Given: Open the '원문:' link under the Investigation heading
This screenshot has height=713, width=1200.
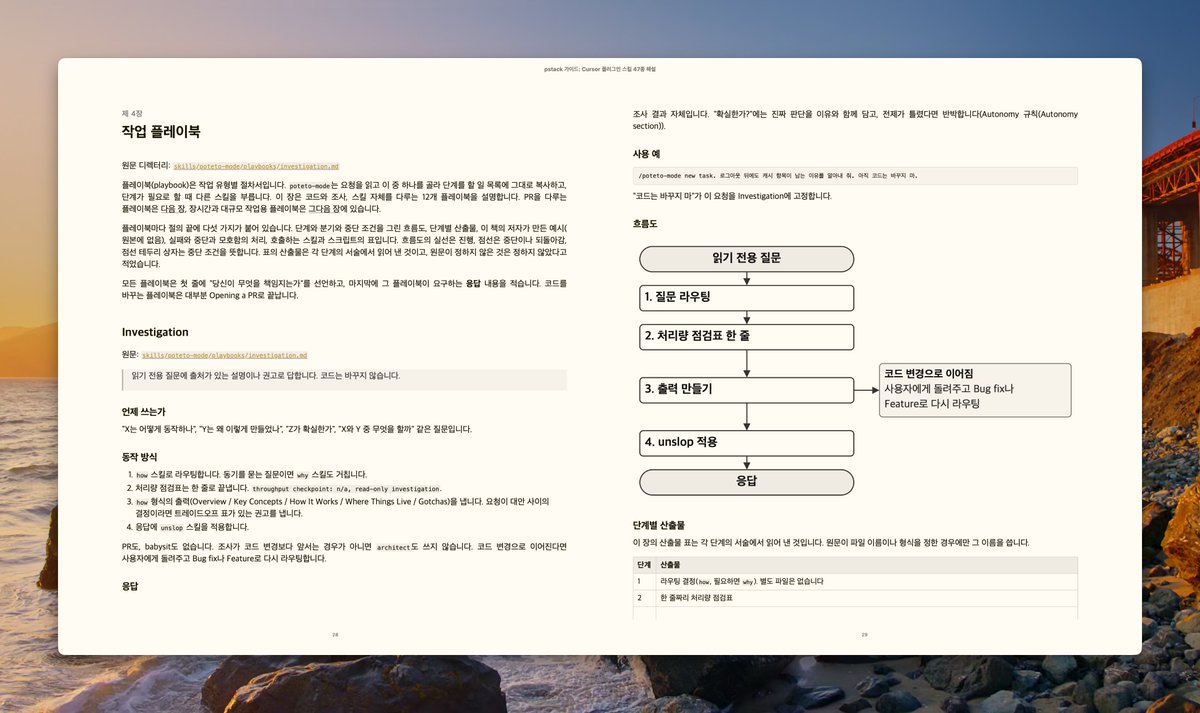Looking at the screenshot, I should point(224,355).
